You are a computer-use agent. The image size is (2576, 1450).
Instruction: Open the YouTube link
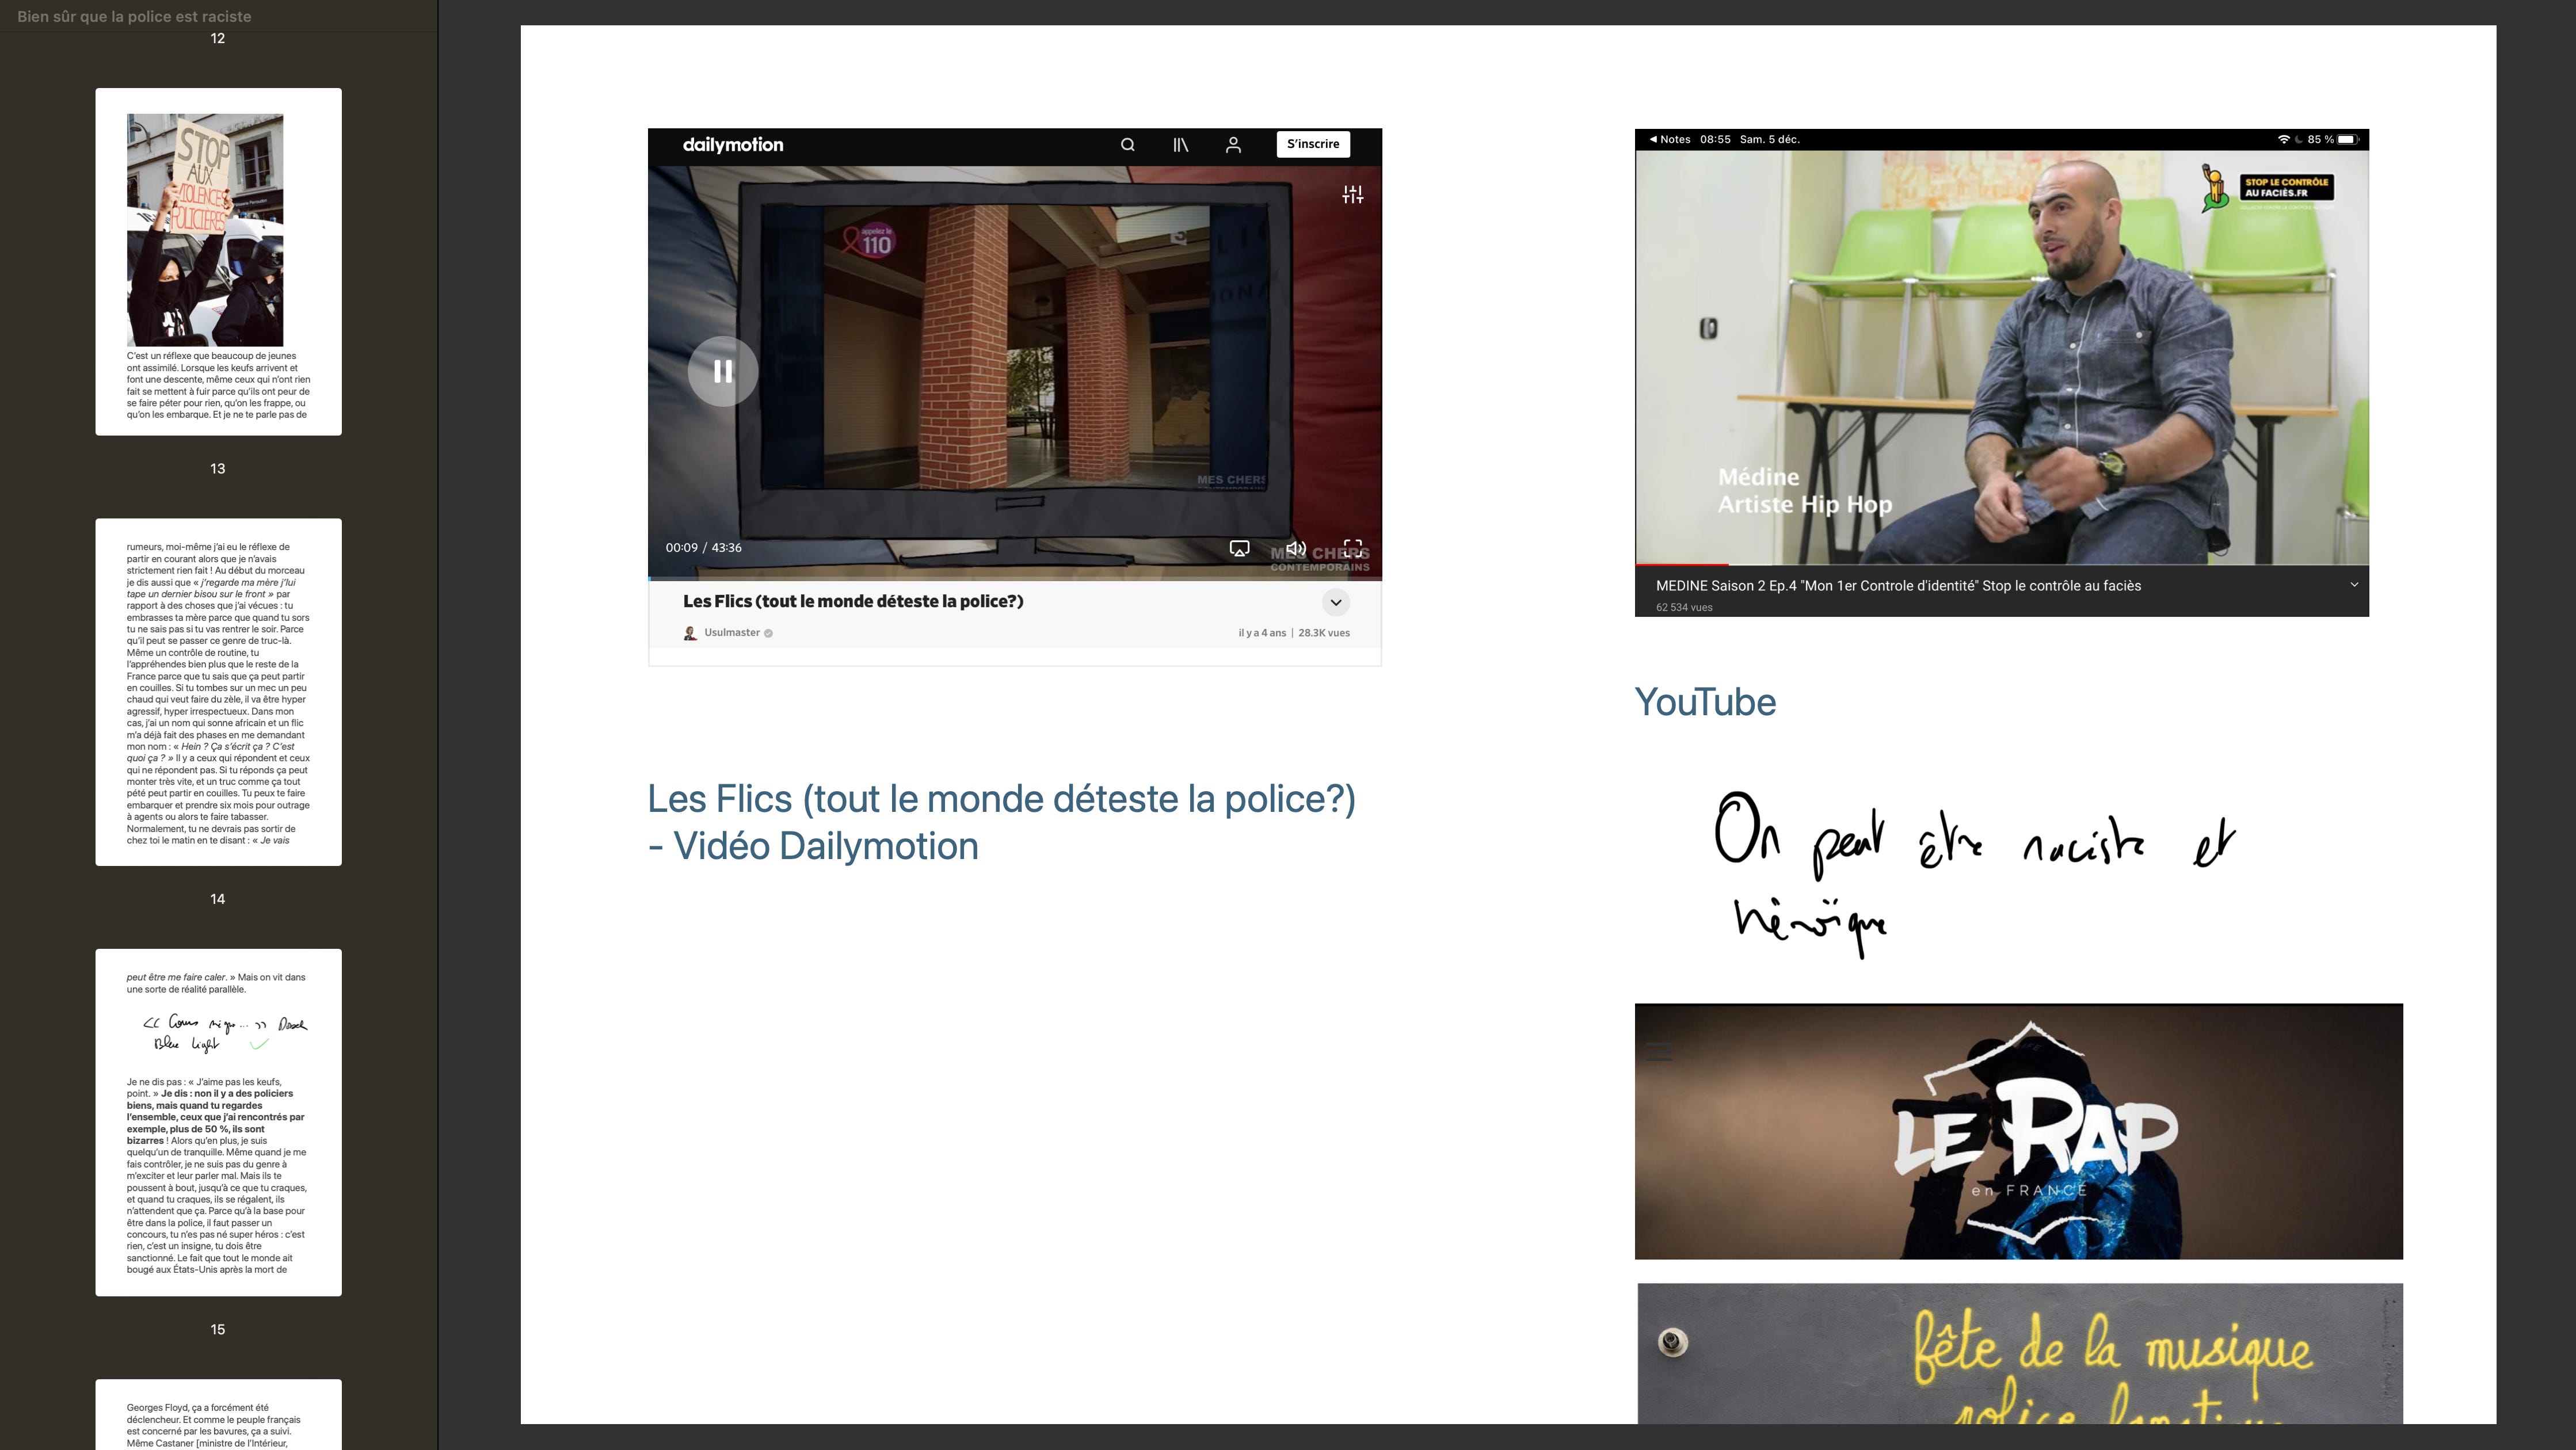click(1705, 702)
